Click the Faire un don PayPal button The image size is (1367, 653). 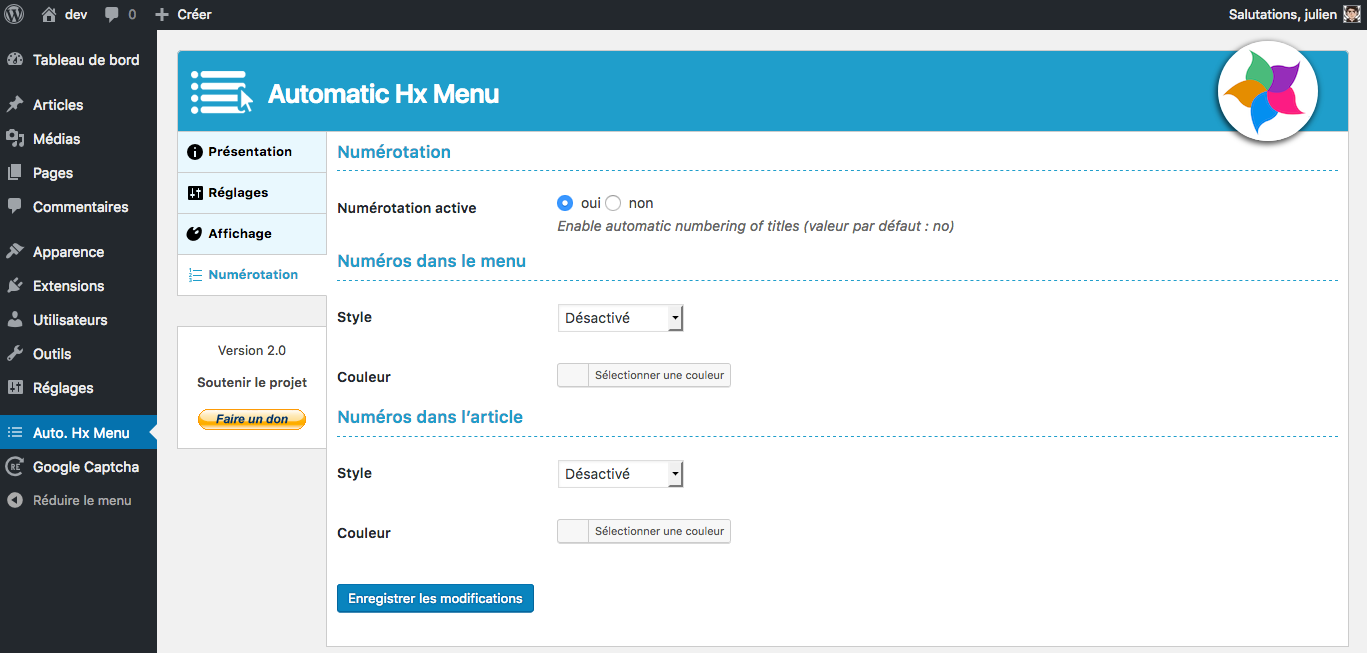[x=252, y=419]
